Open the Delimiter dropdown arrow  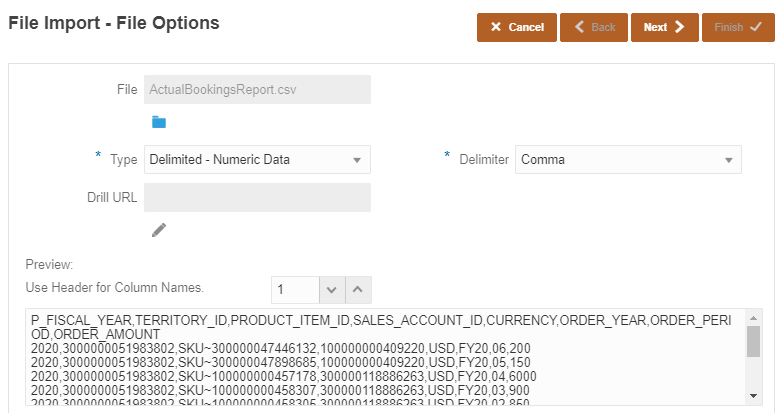728,160
